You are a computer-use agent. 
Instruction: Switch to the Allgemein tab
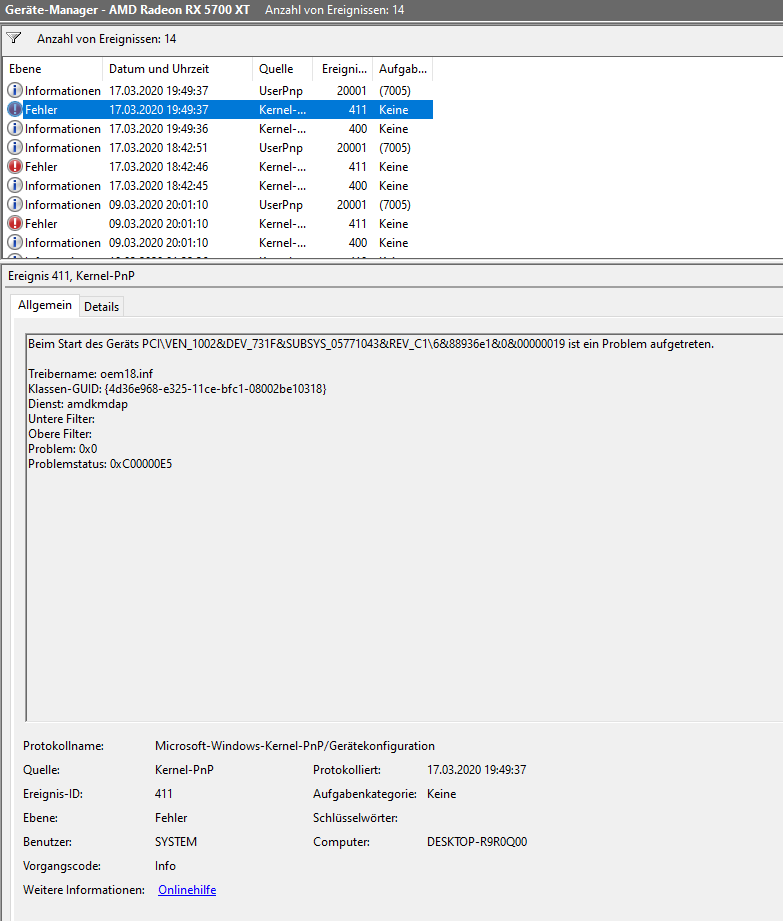pos(45,305)
